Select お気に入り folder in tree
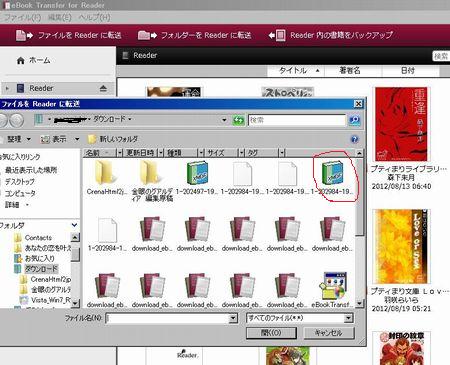450x365 pixels. coord(34,258)
